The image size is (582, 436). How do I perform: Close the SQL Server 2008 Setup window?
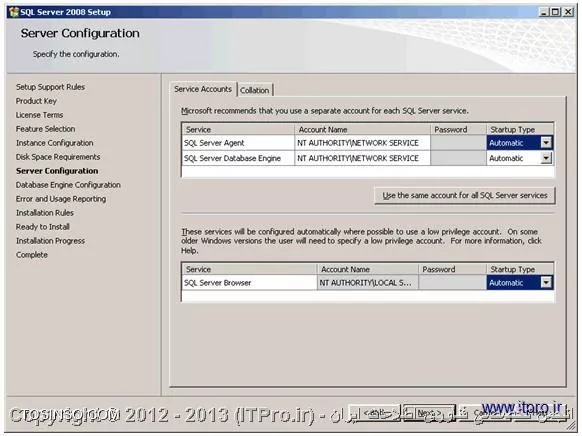[568, 12]
